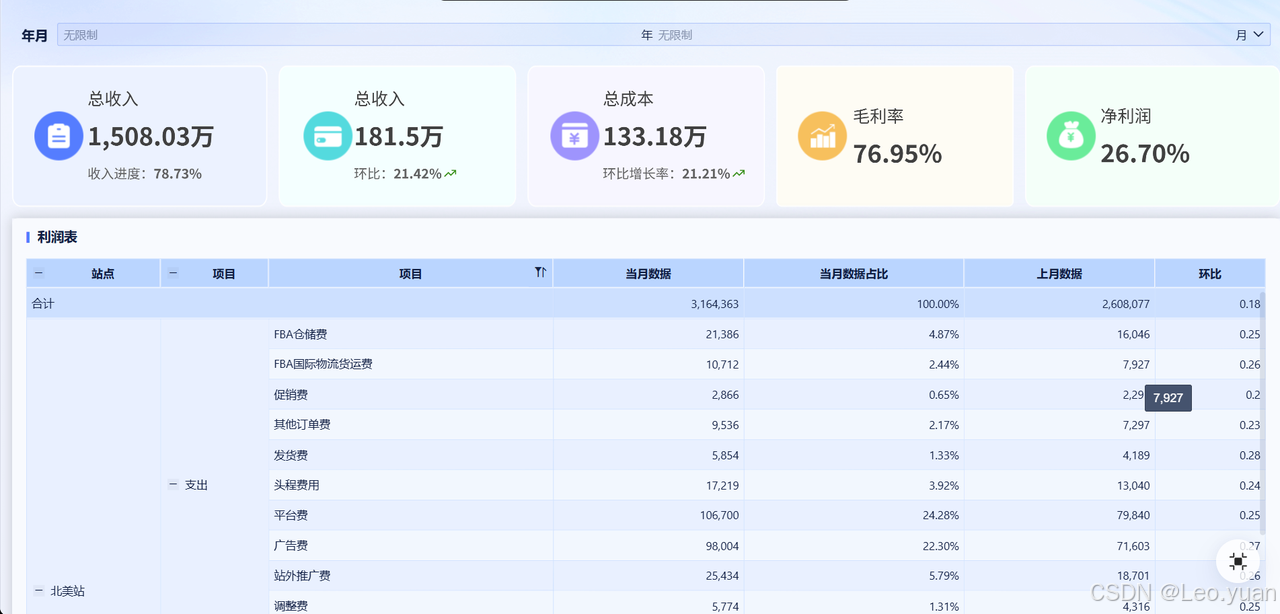Select the 广告费 row label
This screenshot has width=1280, height=614.
click(x=290, y=546)
